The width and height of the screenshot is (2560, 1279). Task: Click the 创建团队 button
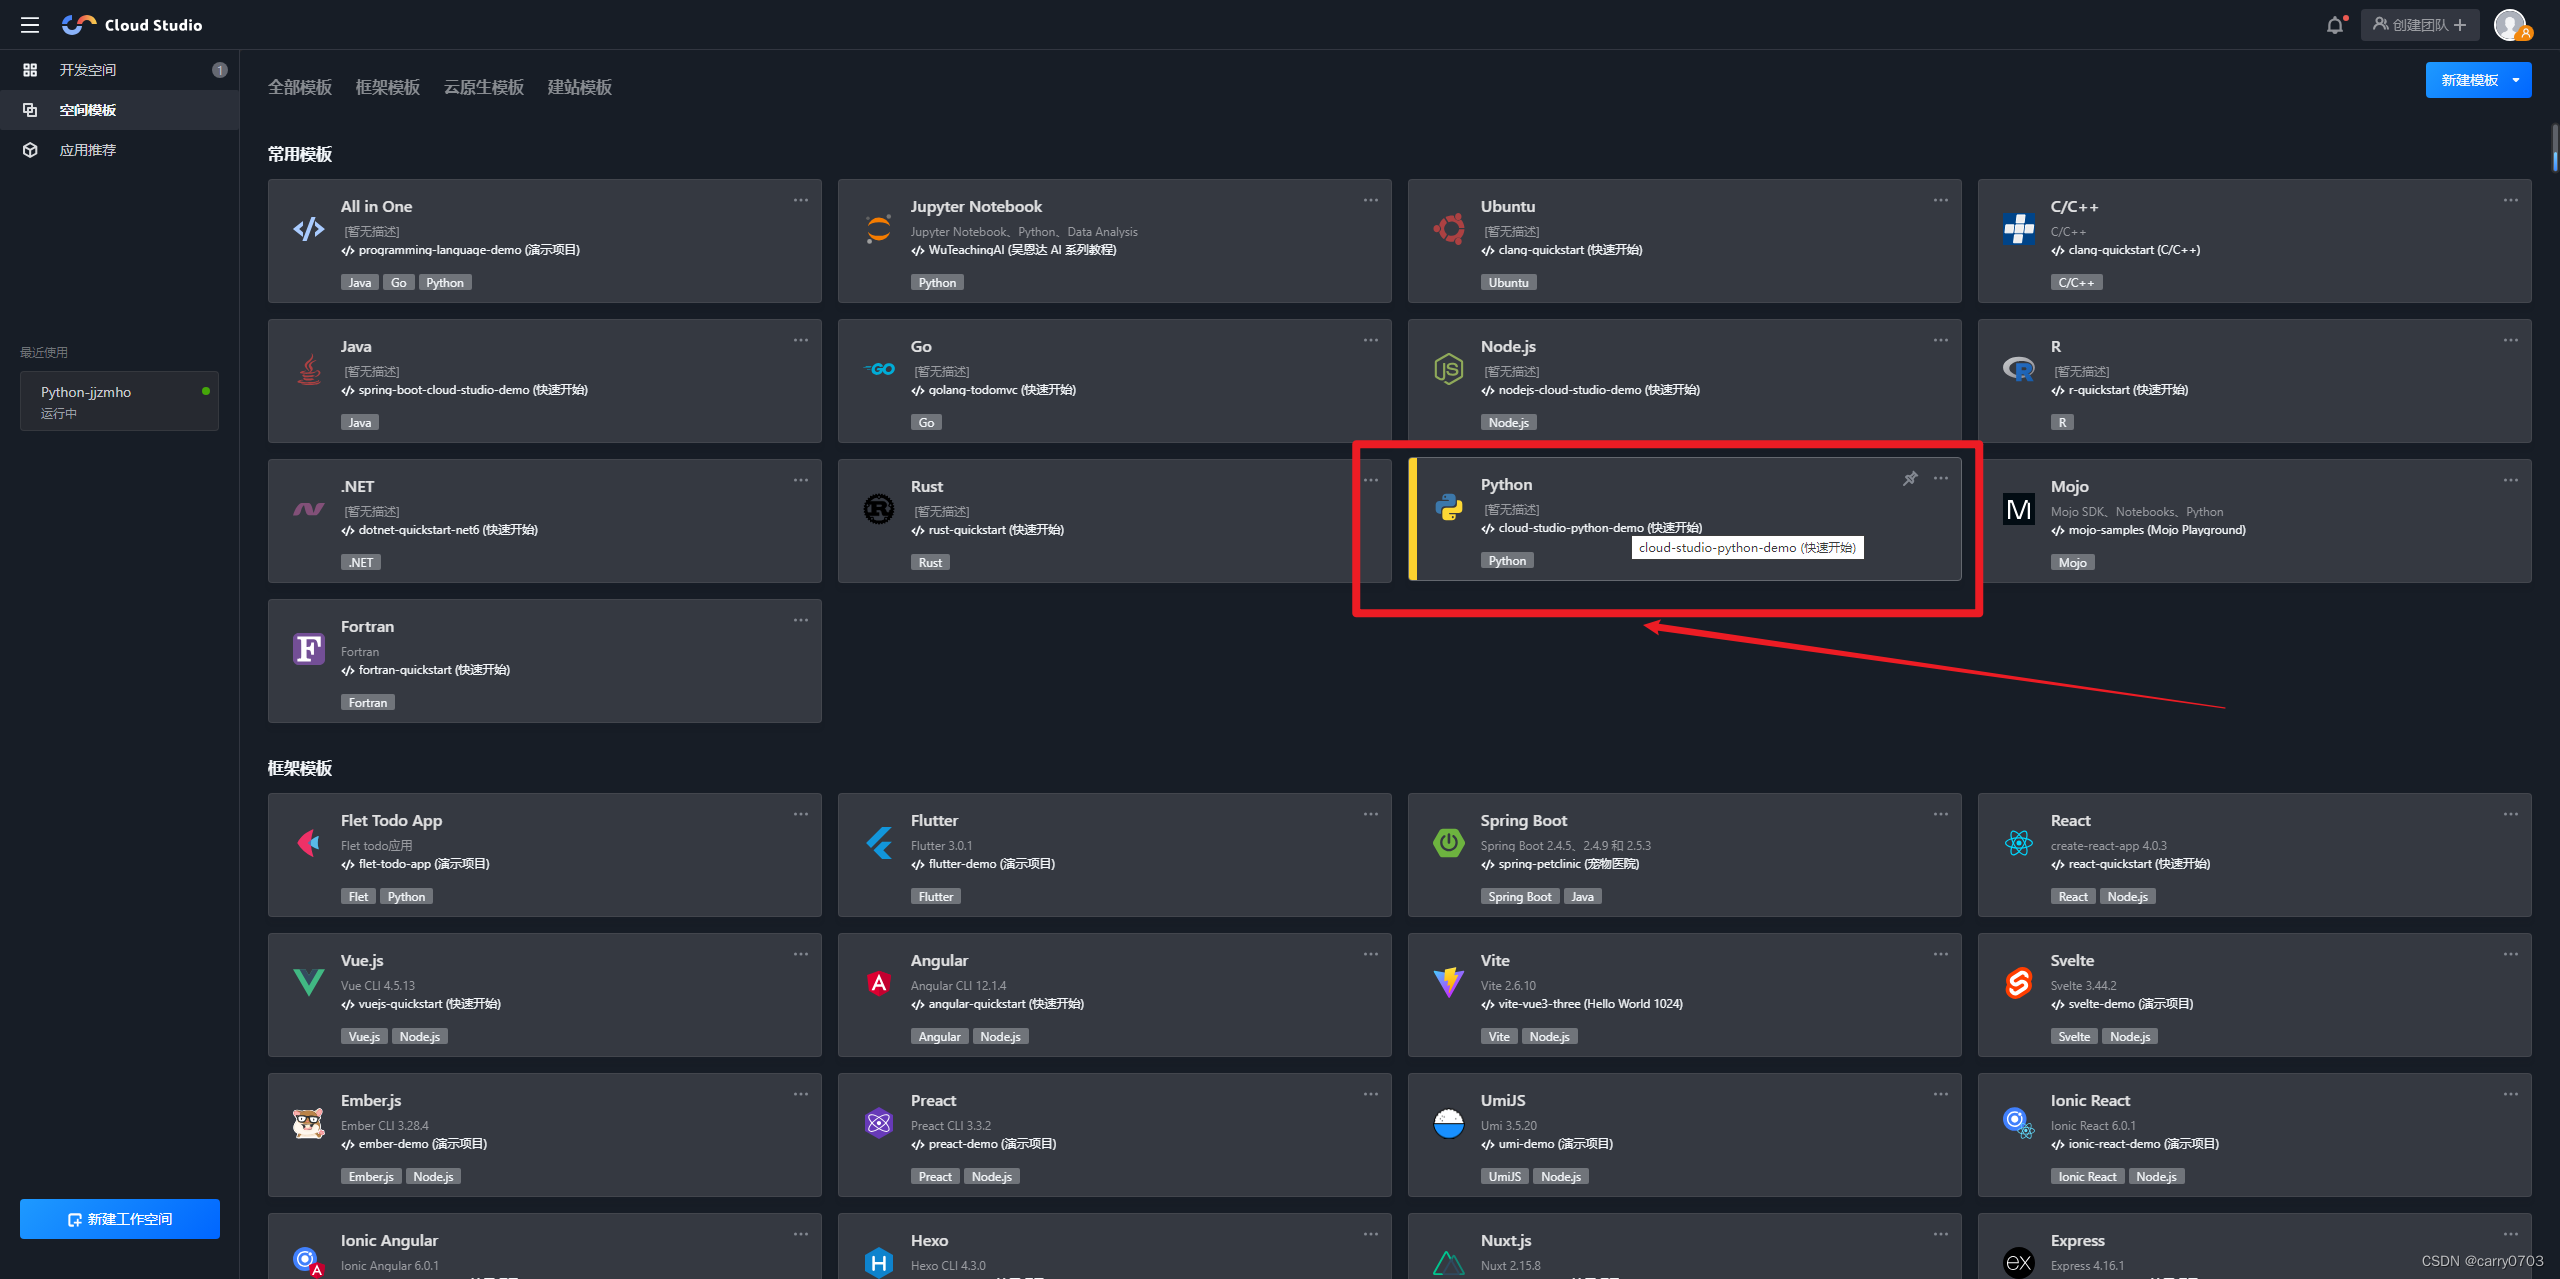[x=2420, y=25]
